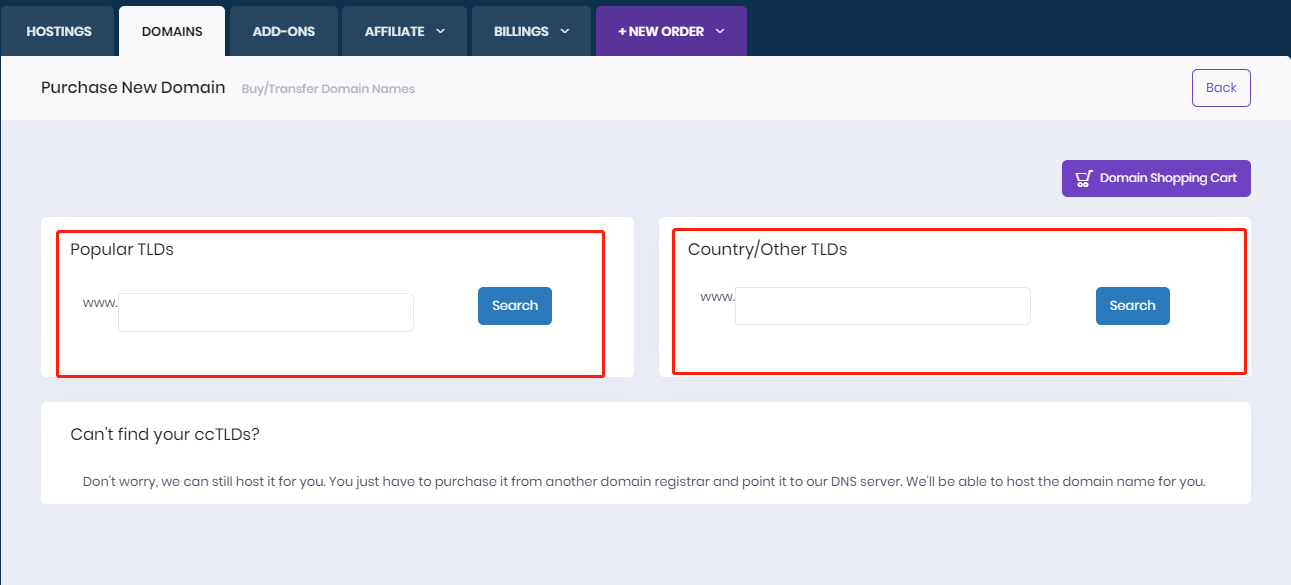Open the Billings menu tab
The height and width of the screenshot is (585, 1291).
521,32
